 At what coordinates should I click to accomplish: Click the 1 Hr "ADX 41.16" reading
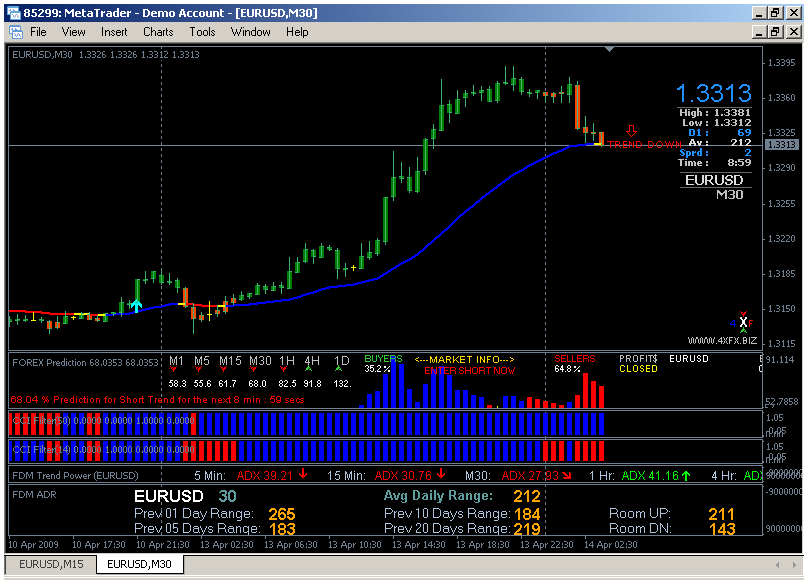(x=655, y=475)
